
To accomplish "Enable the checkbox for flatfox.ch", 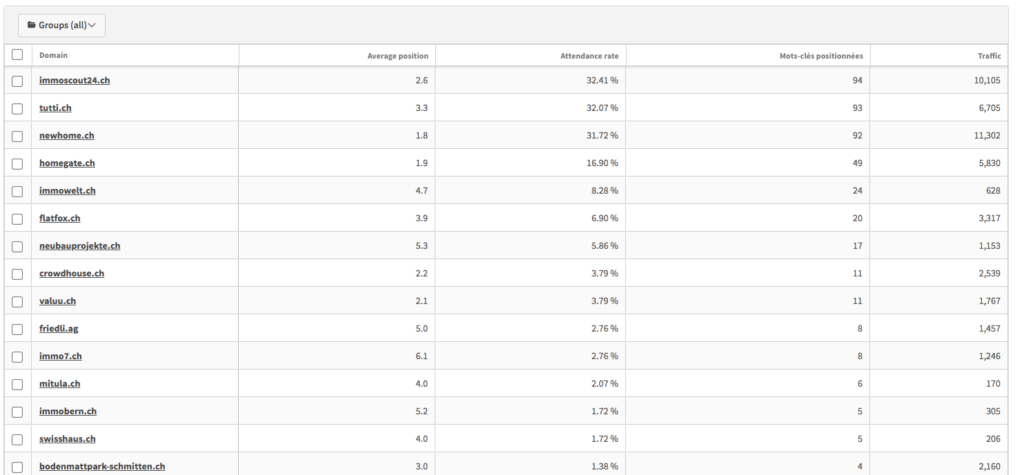I will coord(18,219).
